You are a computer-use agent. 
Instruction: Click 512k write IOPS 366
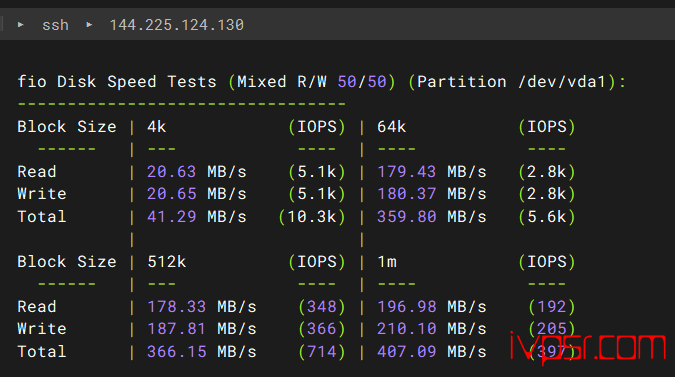(322, 329)
